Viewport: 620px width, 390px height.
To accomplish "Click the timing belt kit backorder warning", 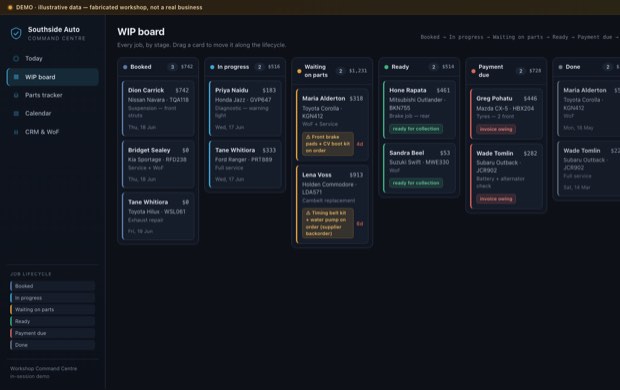I will pyautogui.click(x=328, y=223).
